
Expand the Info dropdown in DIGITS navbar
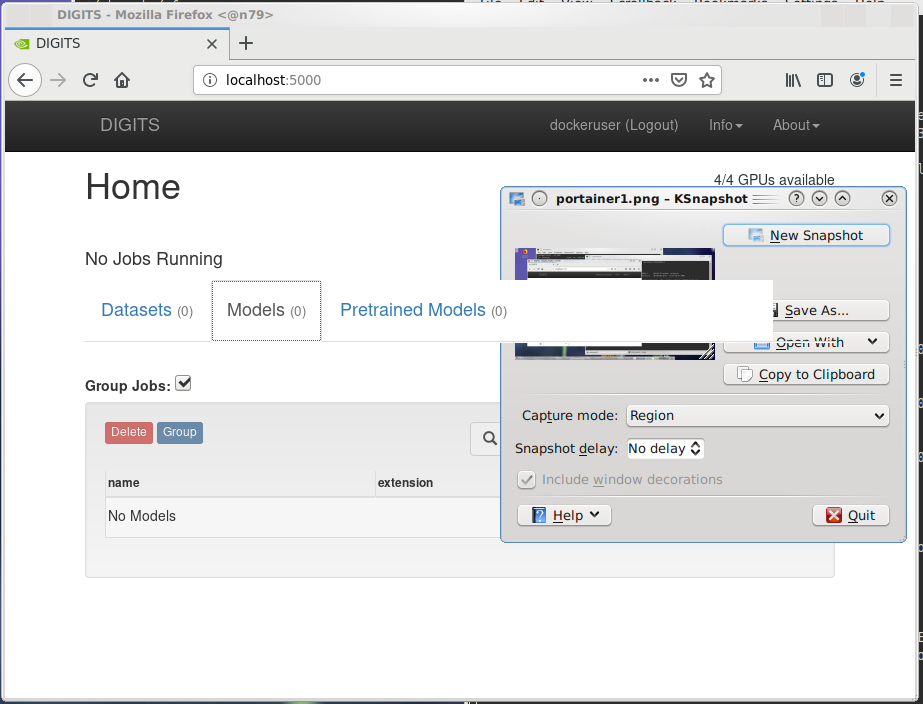(x=726, y=125)
